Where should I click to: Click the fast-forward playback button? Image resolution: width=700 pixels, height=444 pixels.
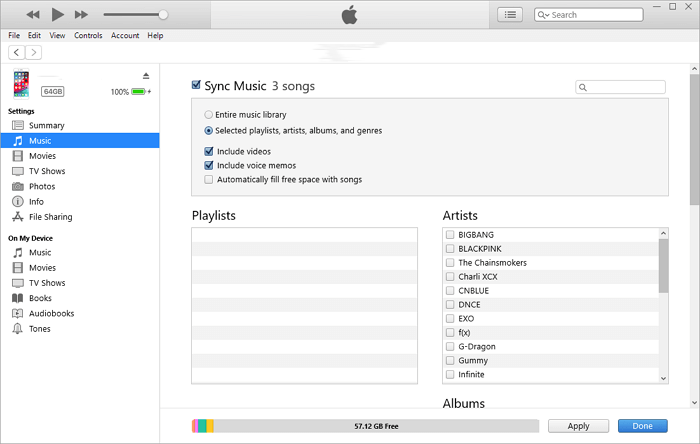point(81,15)
